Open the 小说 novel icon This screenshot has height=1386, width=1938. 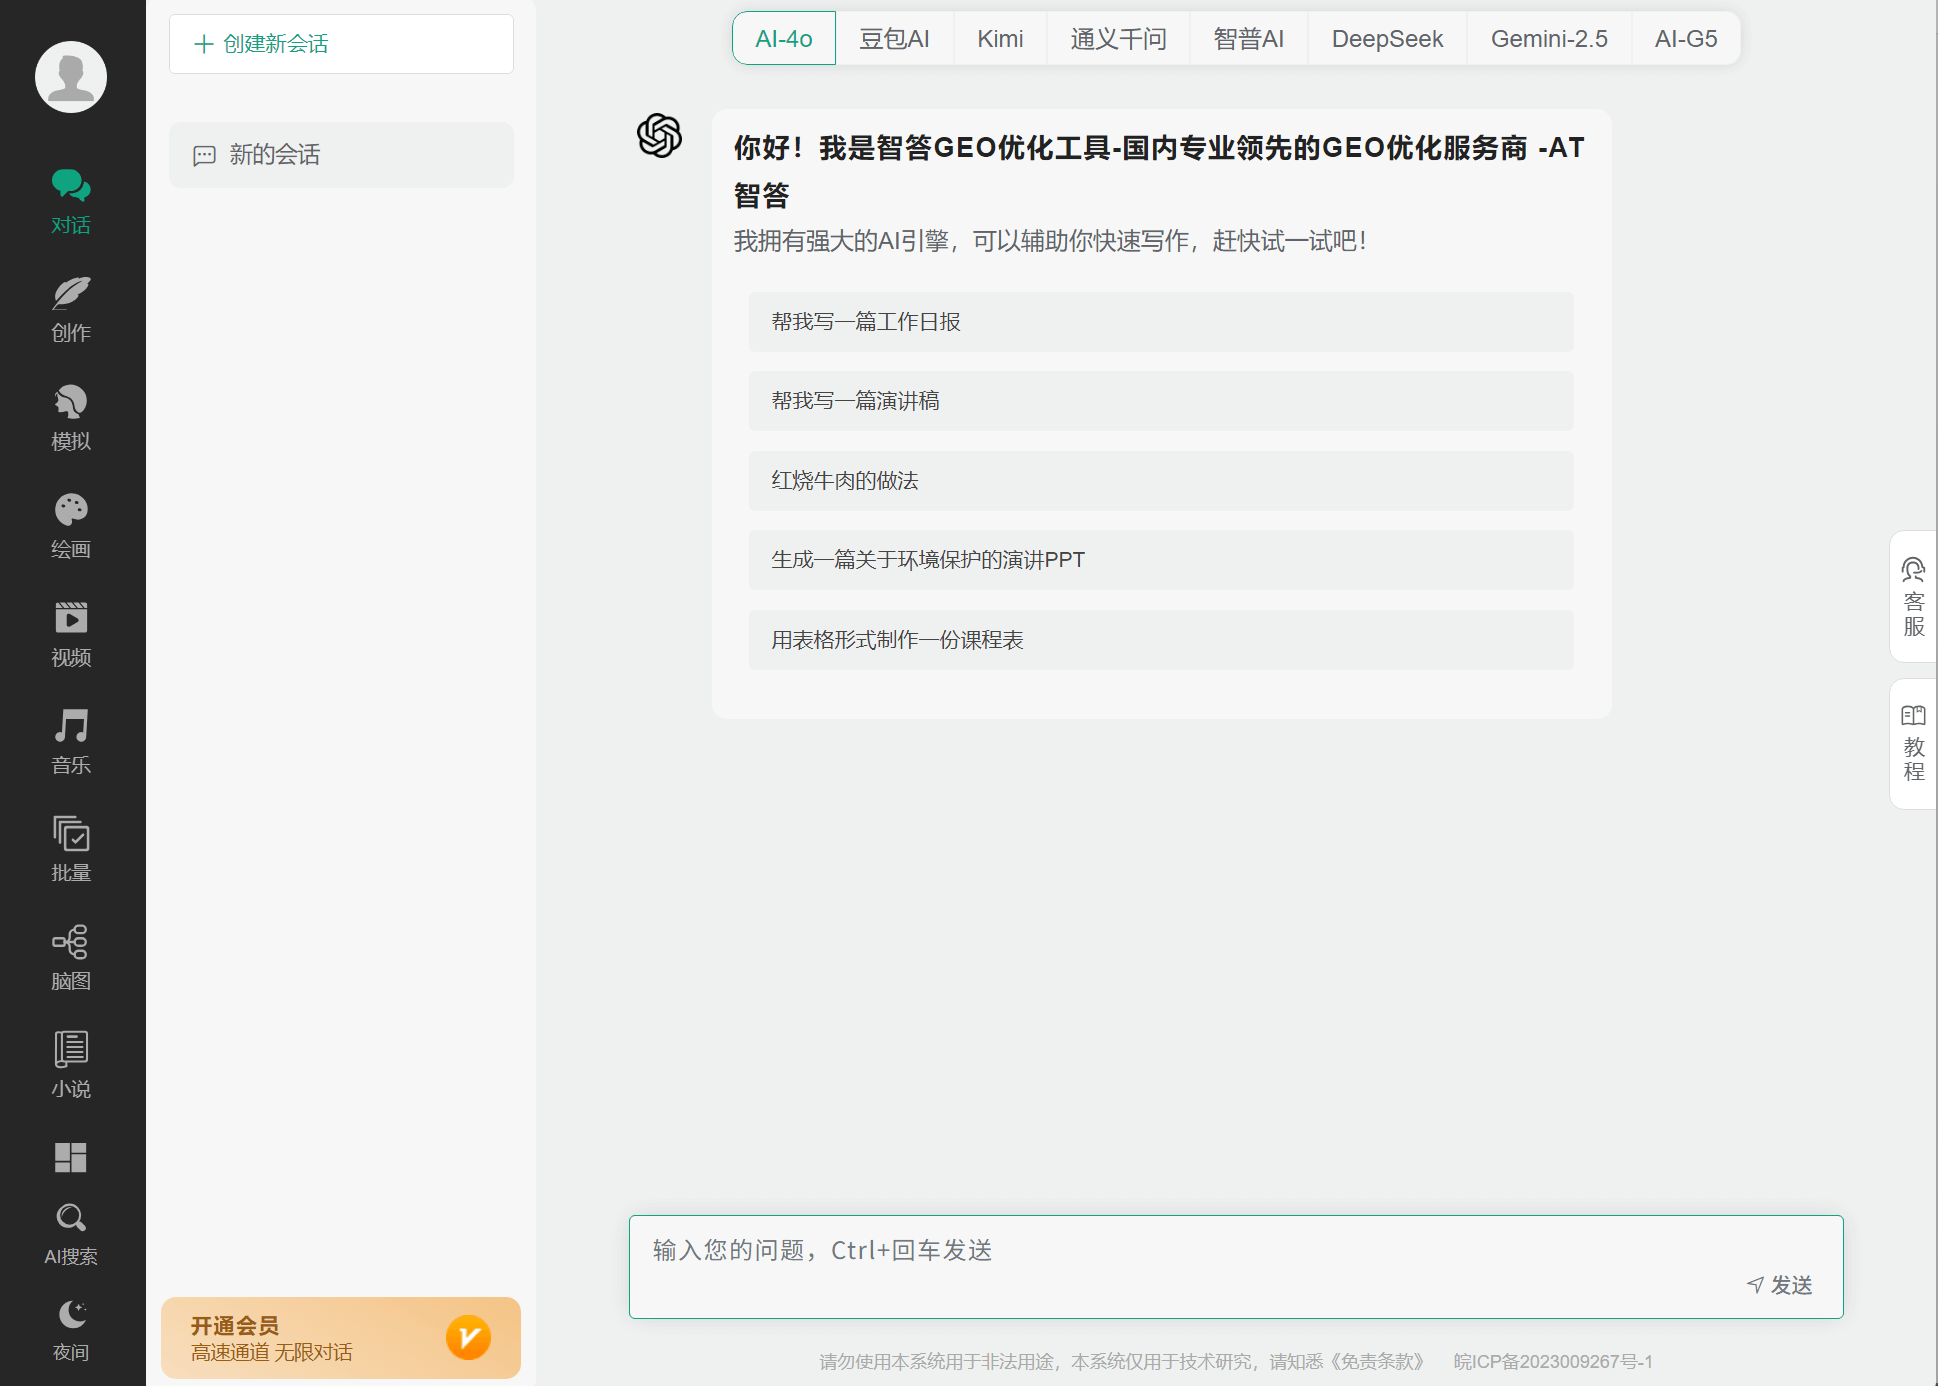pos(71,1051)
